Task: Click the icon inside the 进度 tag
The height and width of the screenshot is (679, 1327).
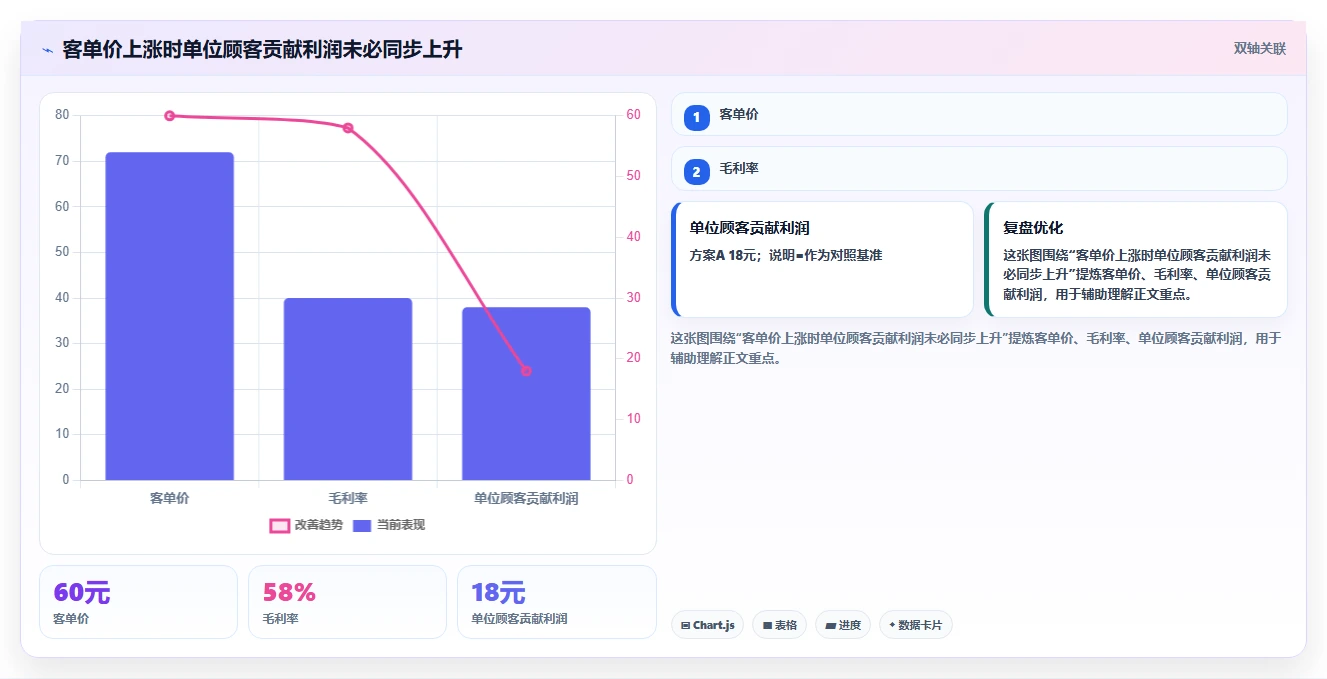Action: [830, 626]
